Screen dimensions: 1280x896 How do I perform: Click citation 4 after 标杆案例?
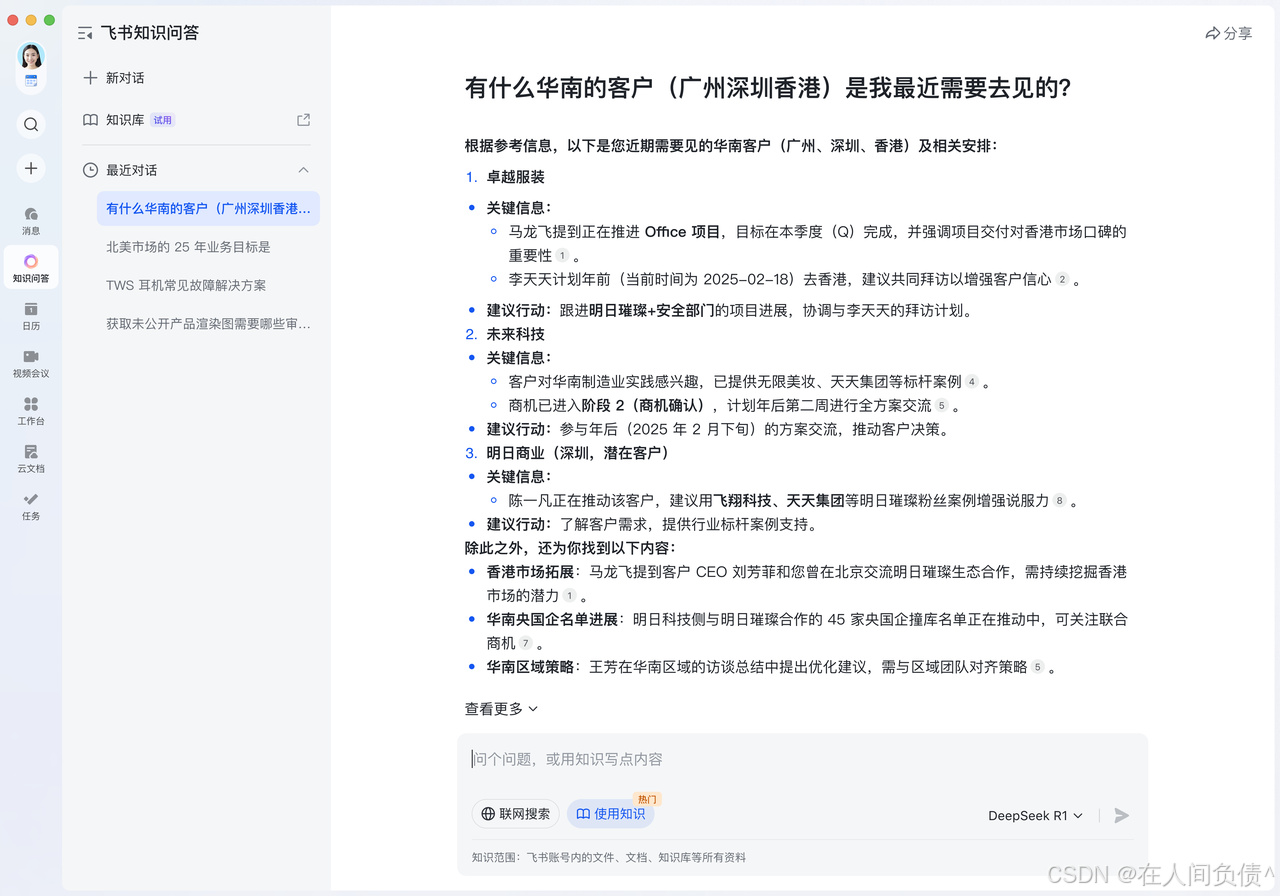[x=971, y=382]
